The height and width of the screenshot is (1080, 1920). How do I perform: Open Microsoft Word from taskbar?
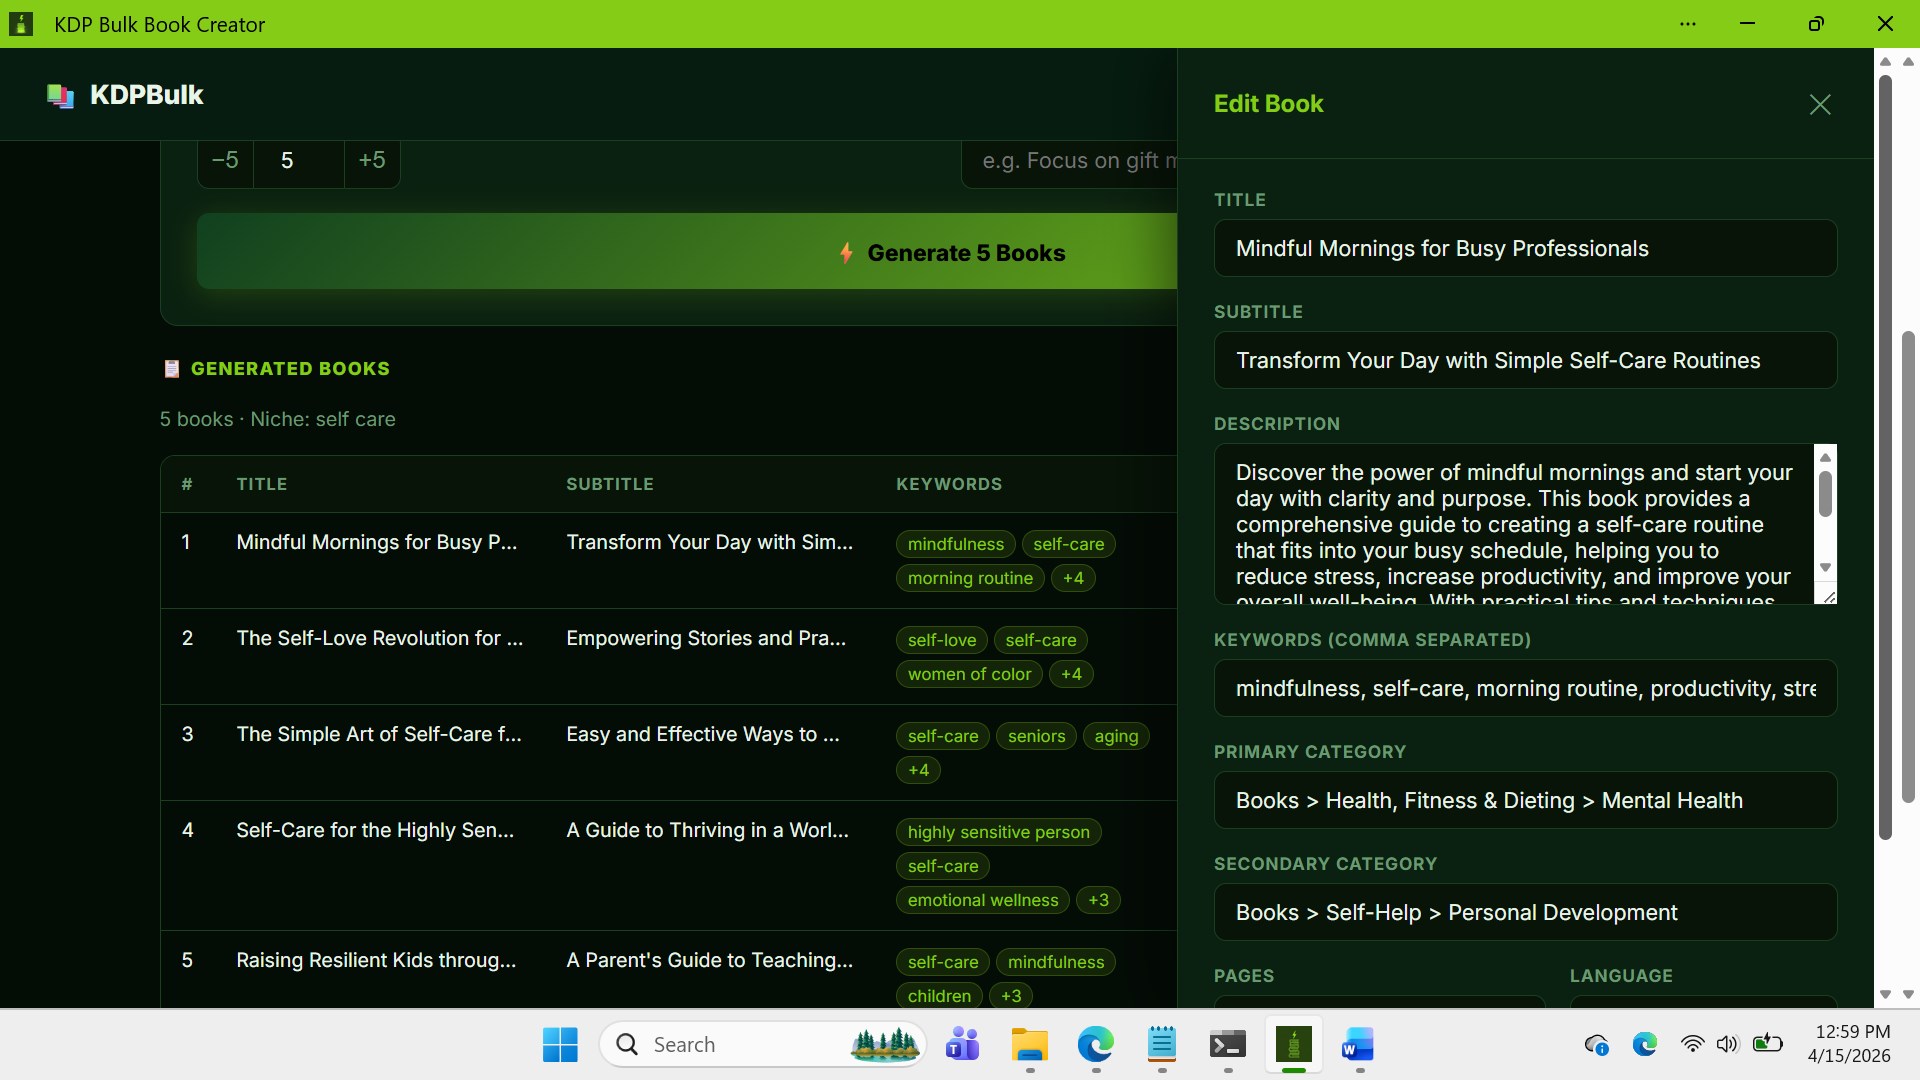click(x=1358, y=1045)
